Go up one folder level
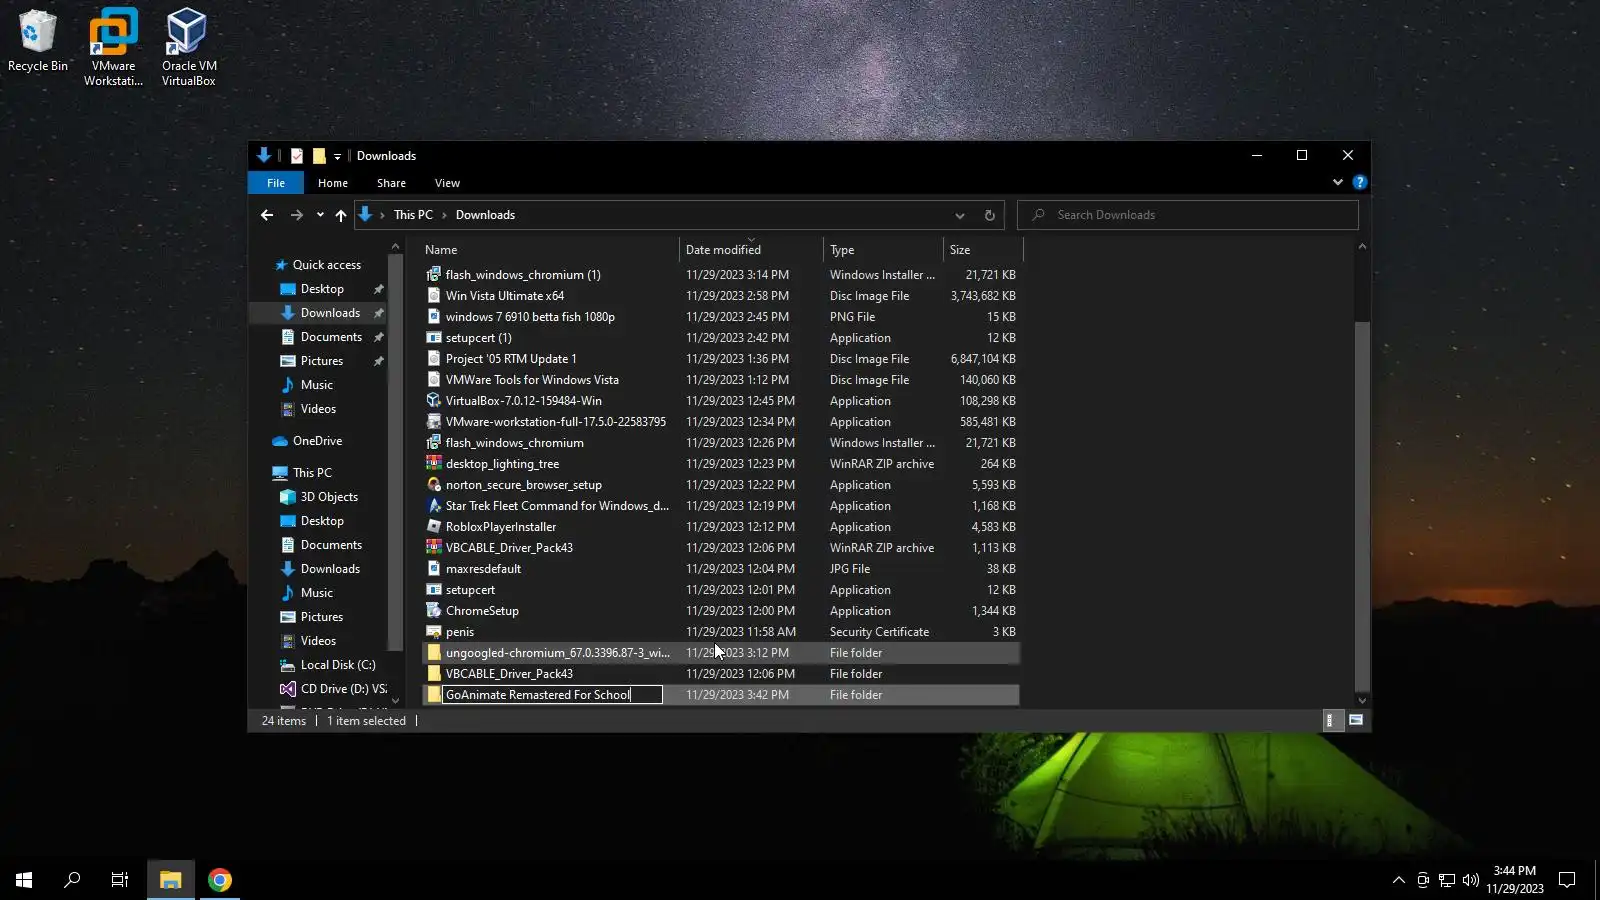The height and width of the screenshot is (900, 1600). coord(341,215)
